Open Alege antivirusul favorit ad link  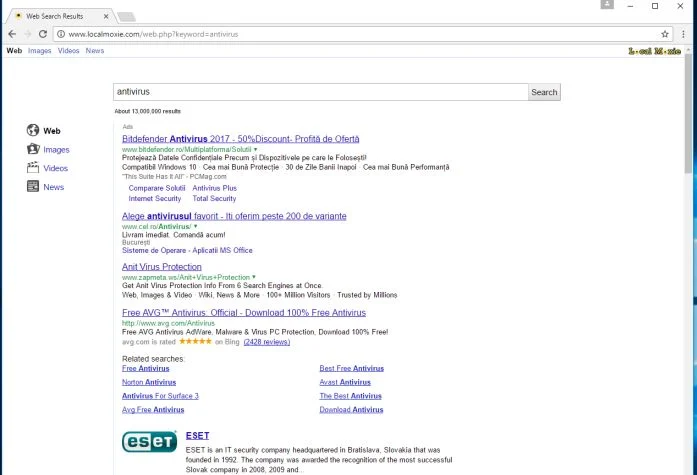(x=234, y=216)
